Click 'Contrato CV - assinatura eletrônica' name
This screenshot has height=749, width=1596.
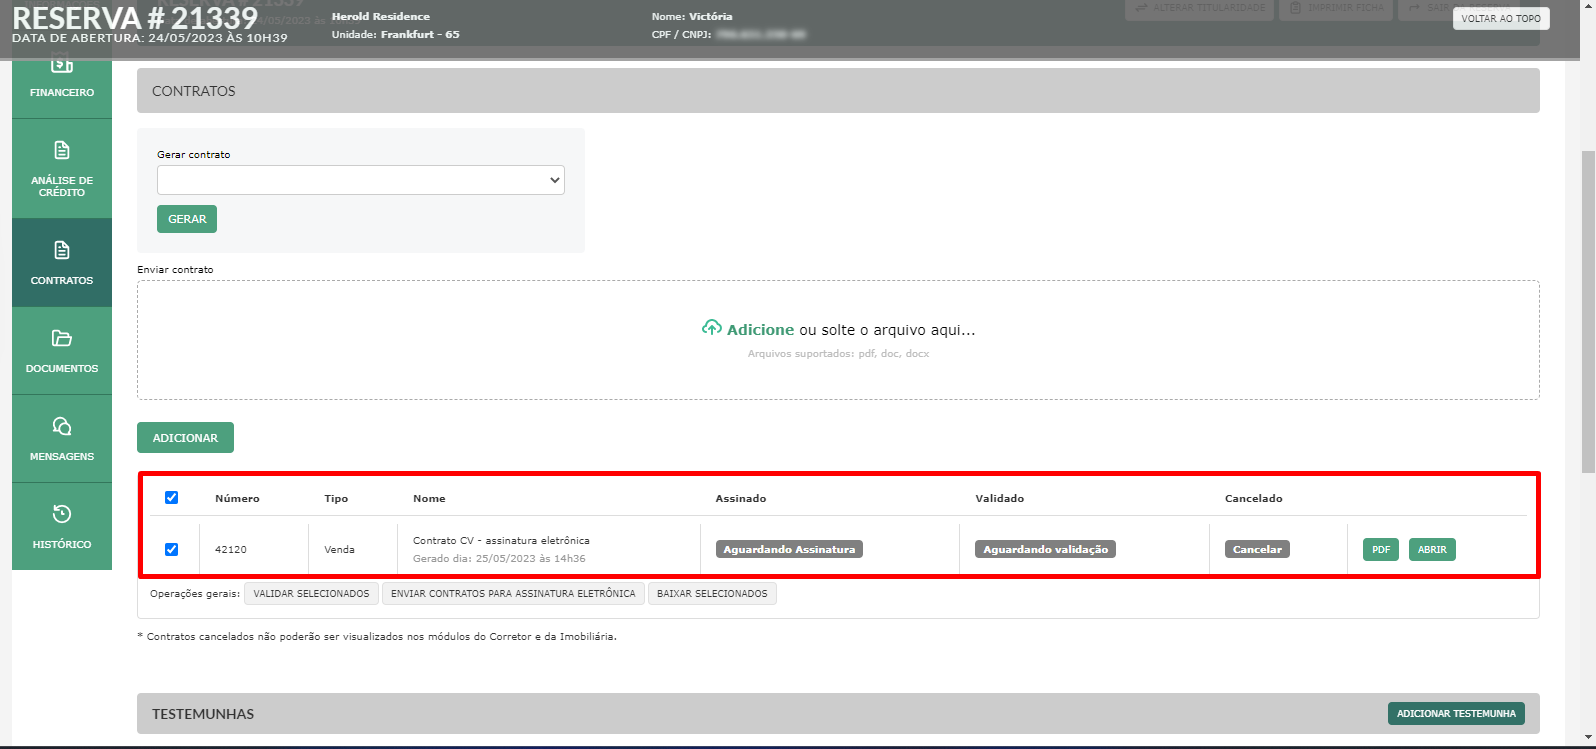[501, 540]
